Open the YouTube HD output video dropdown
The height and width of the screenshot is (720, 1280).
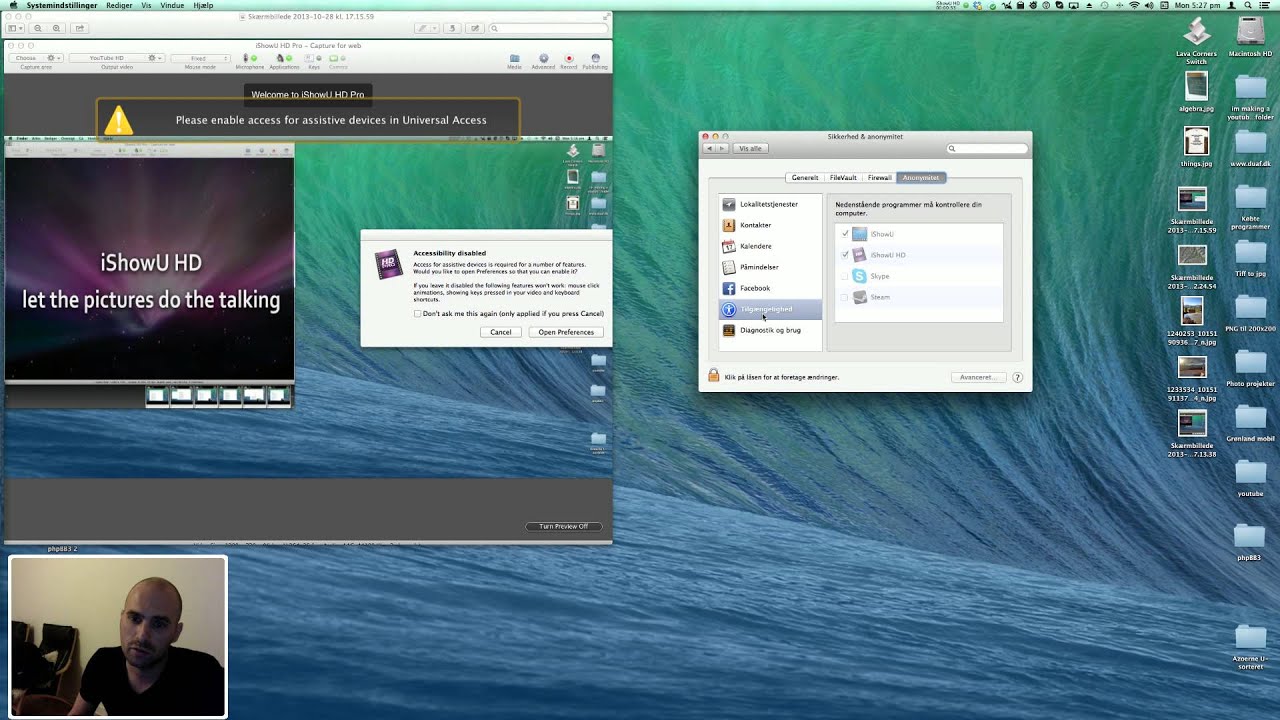tap(116, 58)
